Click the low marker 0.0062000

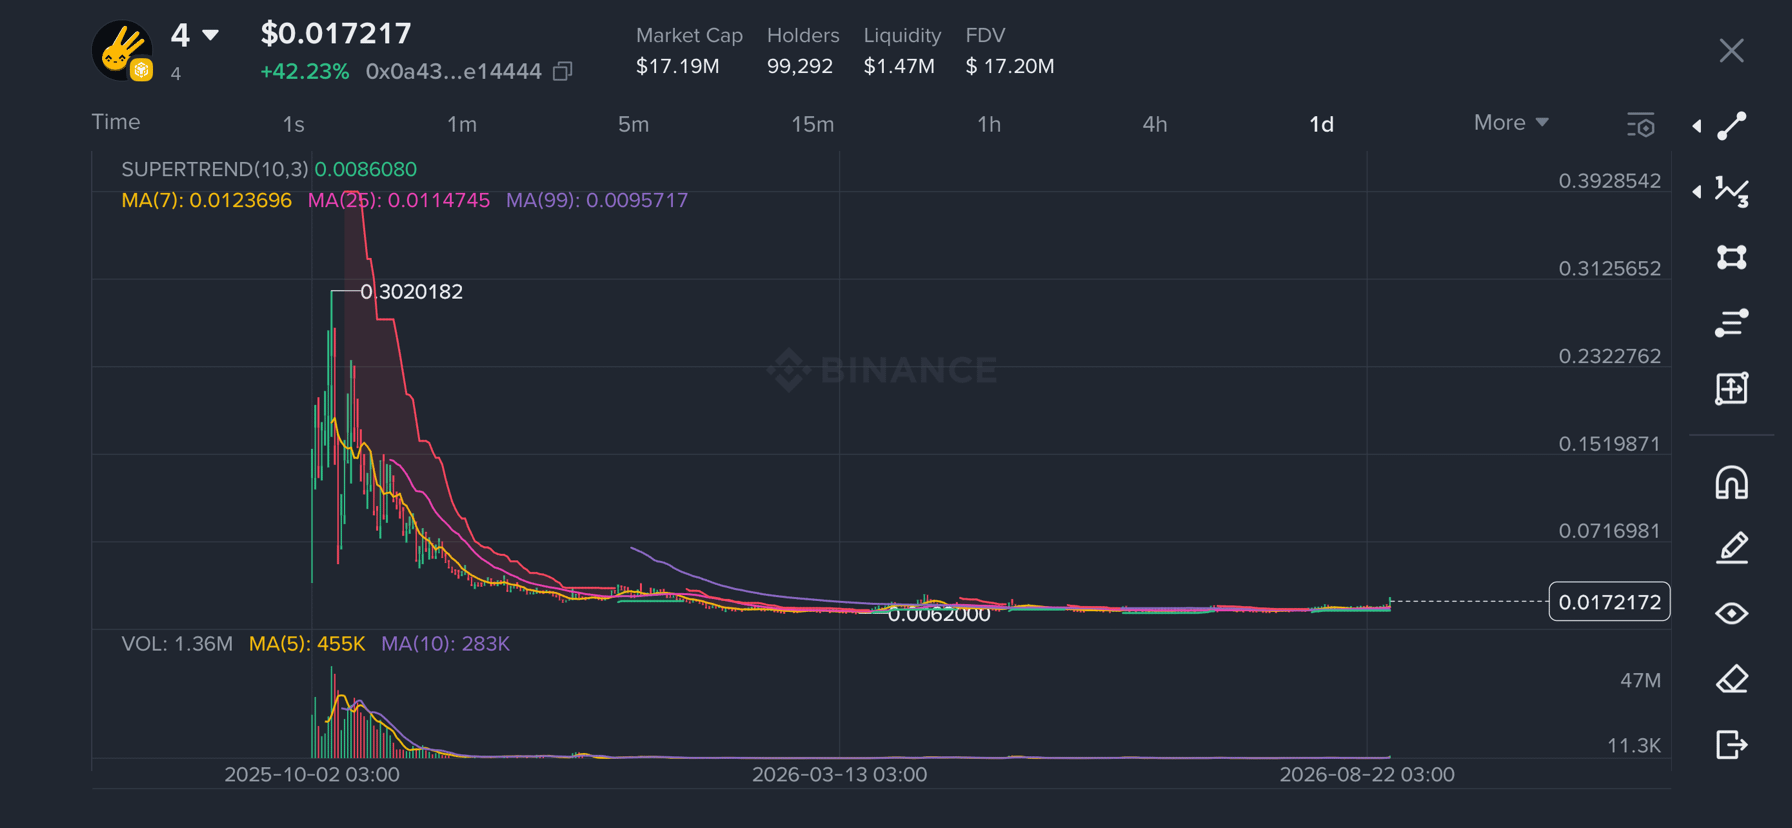click(x=939, y=614)
